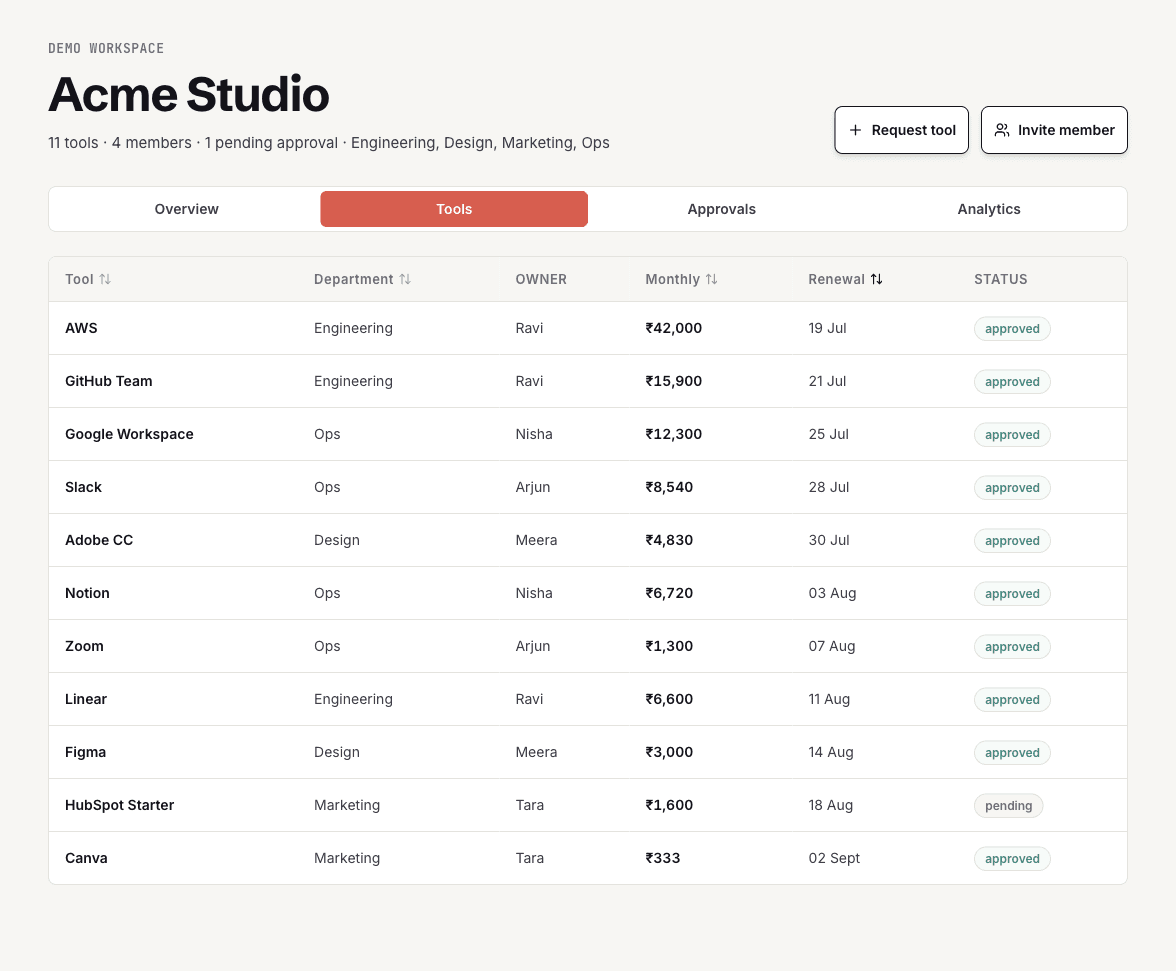This screenshot has height=971, width=1176.
Task: Go to the Analytics tab
Action: click(989, 209)
